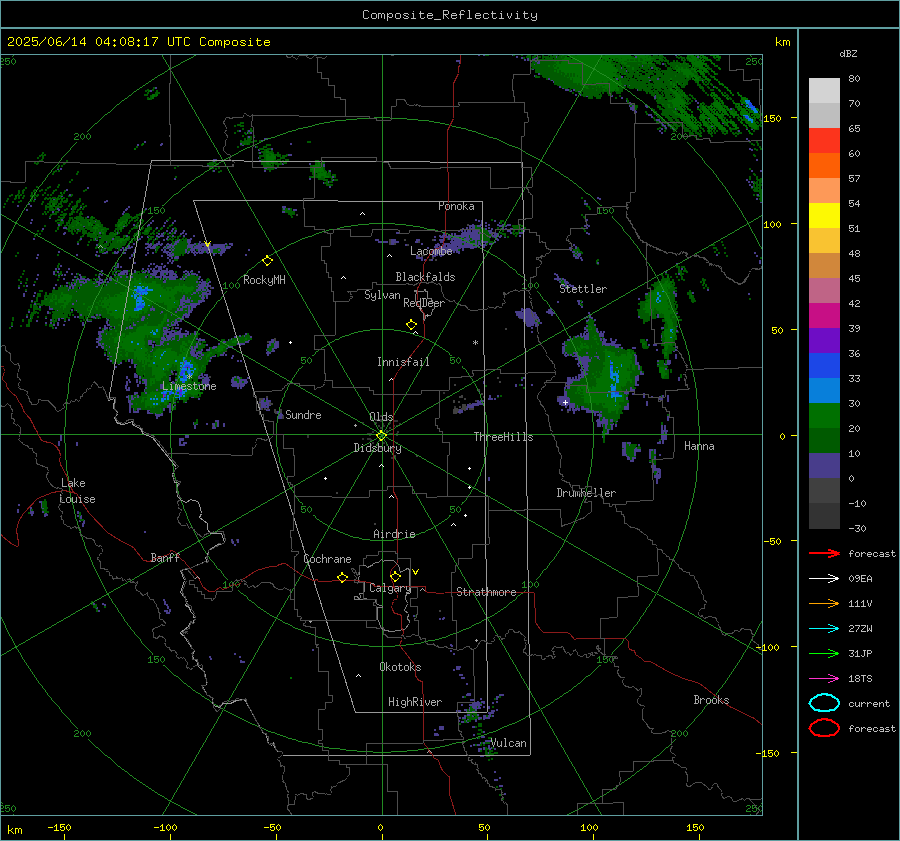Select the Lake Louise label
The width and height of the screenshot is (900, 841).
77,491
